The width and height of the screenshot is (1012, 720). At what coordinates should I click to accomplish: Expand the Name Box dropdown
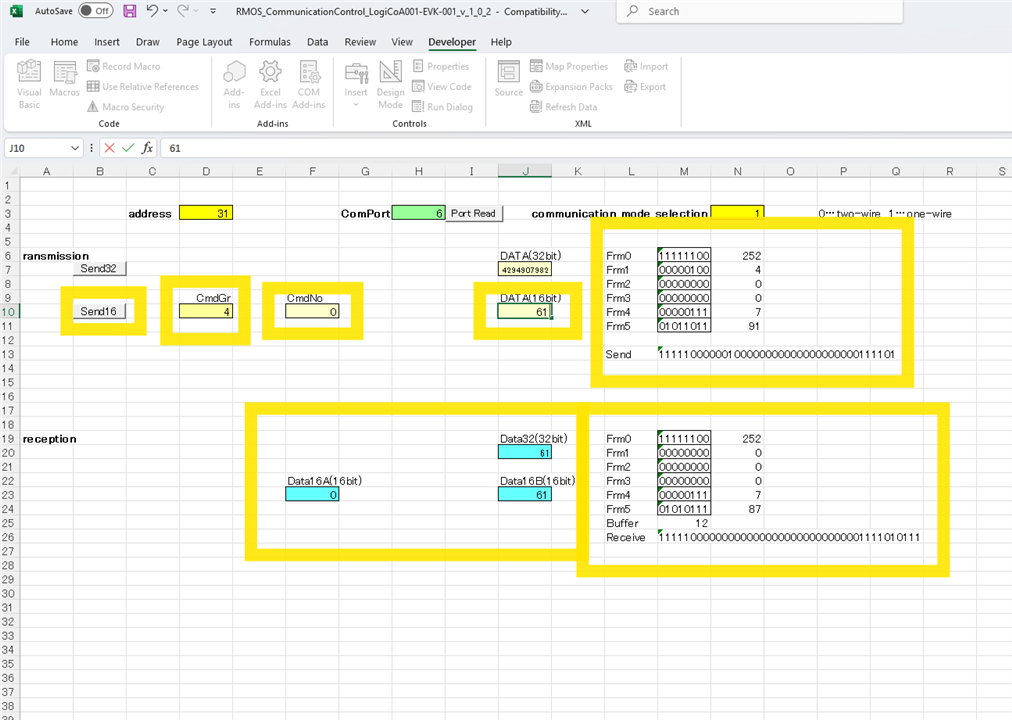(75, 148)
